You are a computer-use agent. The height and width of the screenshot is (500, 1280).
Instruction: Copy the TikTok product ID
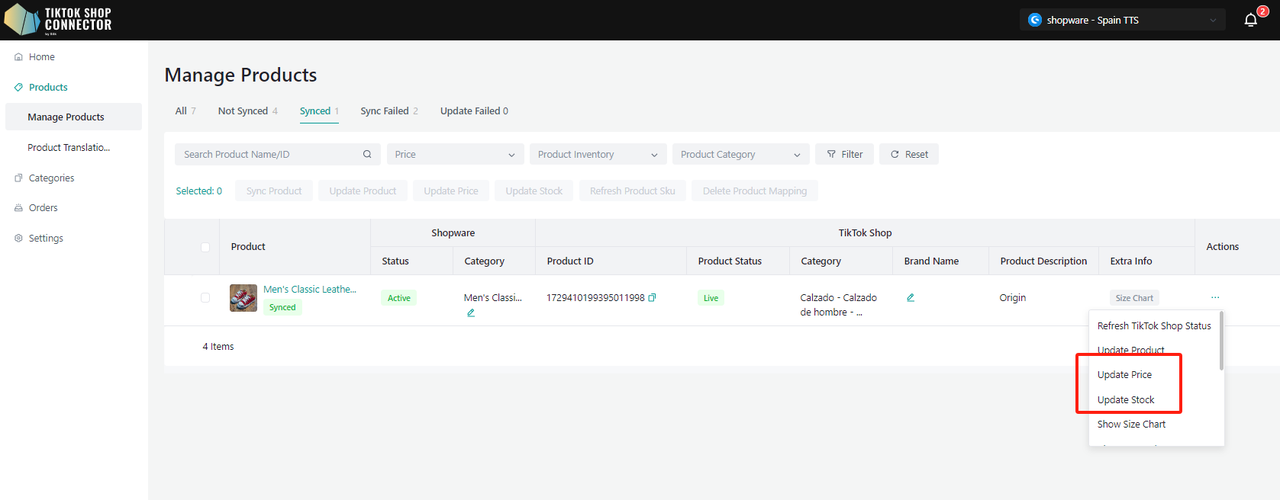pyautogui.click(x=652, y=298)
